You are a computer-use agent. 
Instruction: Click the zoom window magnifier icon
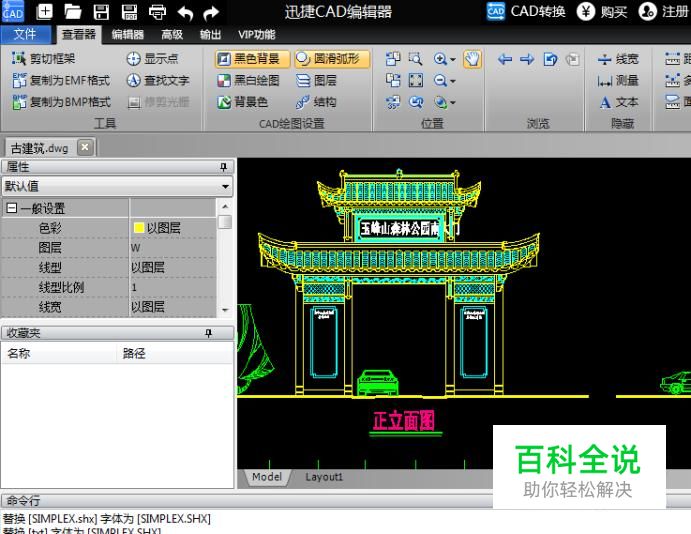416,59
